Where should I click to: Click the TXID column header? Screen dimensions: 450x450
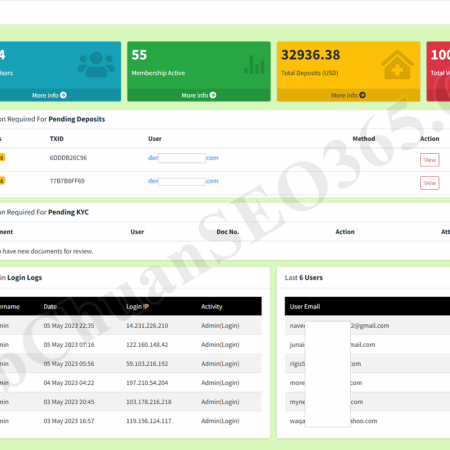point(57,139)
